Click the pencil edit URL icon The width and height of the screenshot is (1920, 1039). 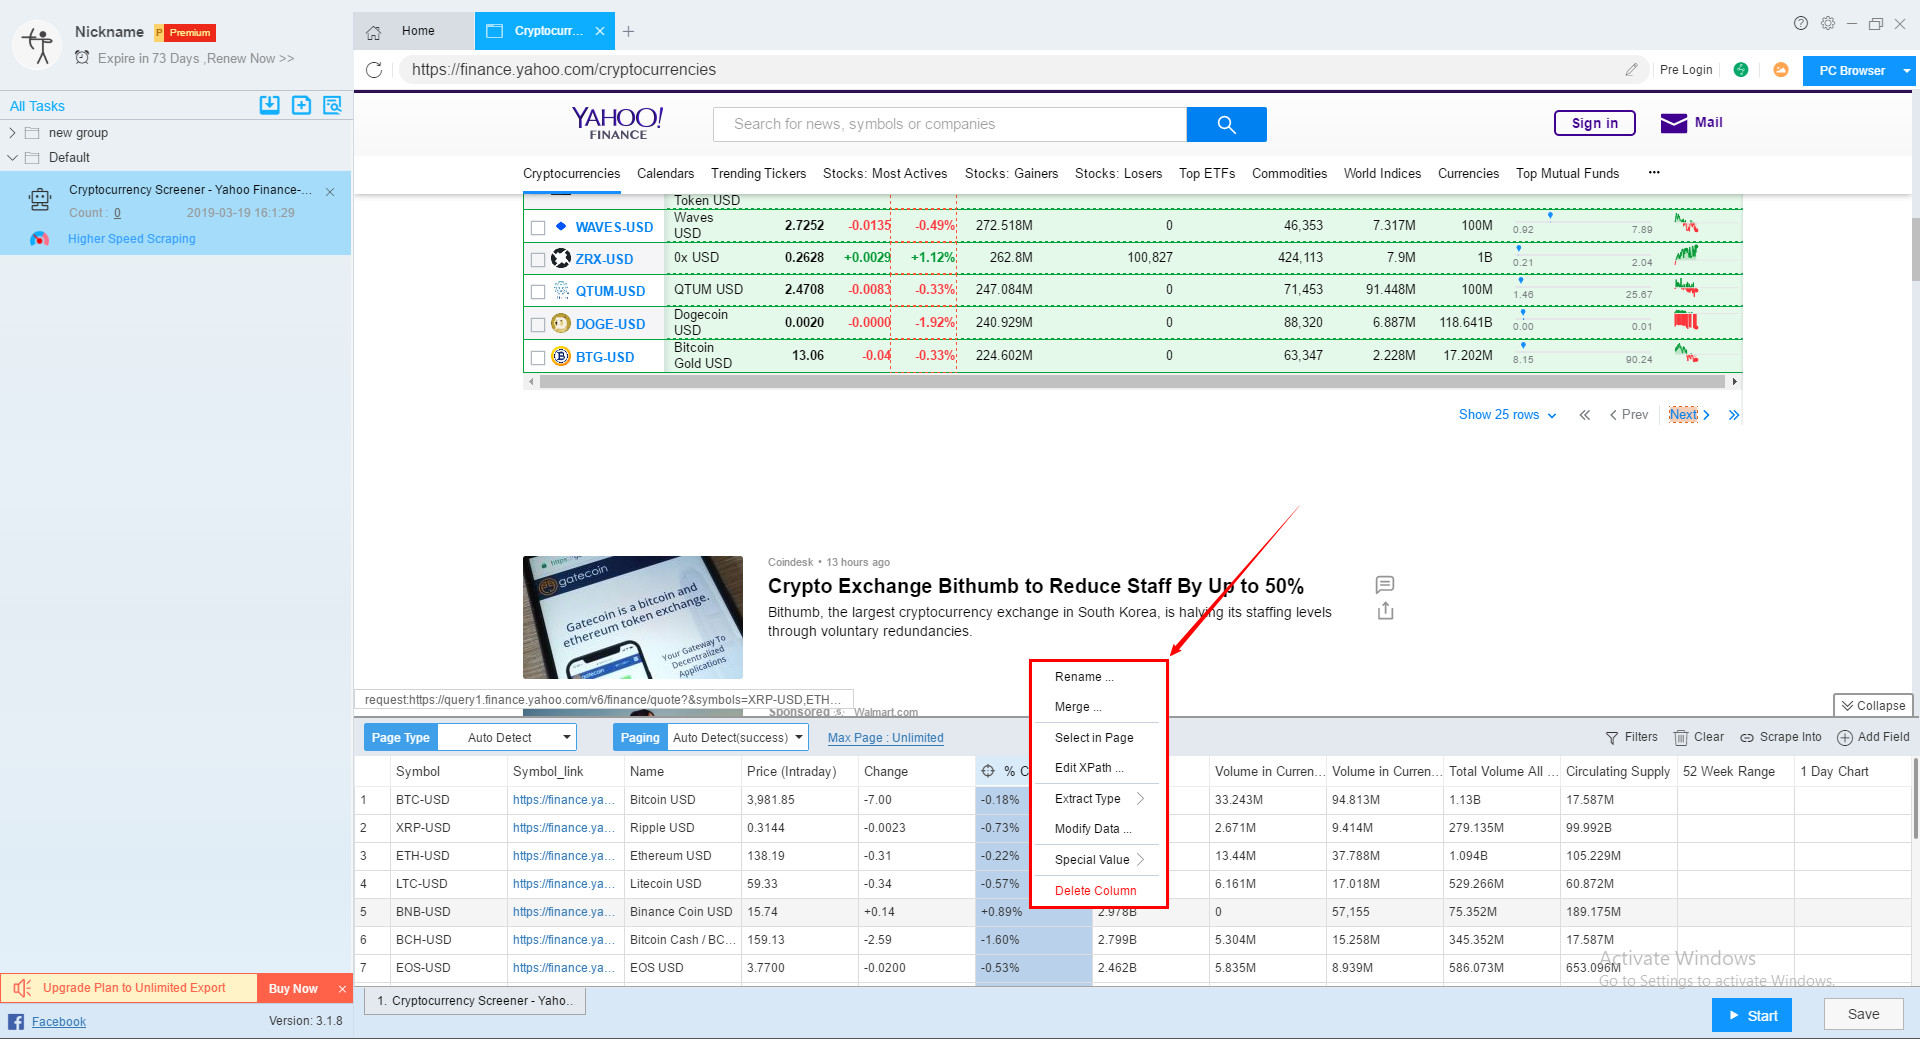[1631, 70]
